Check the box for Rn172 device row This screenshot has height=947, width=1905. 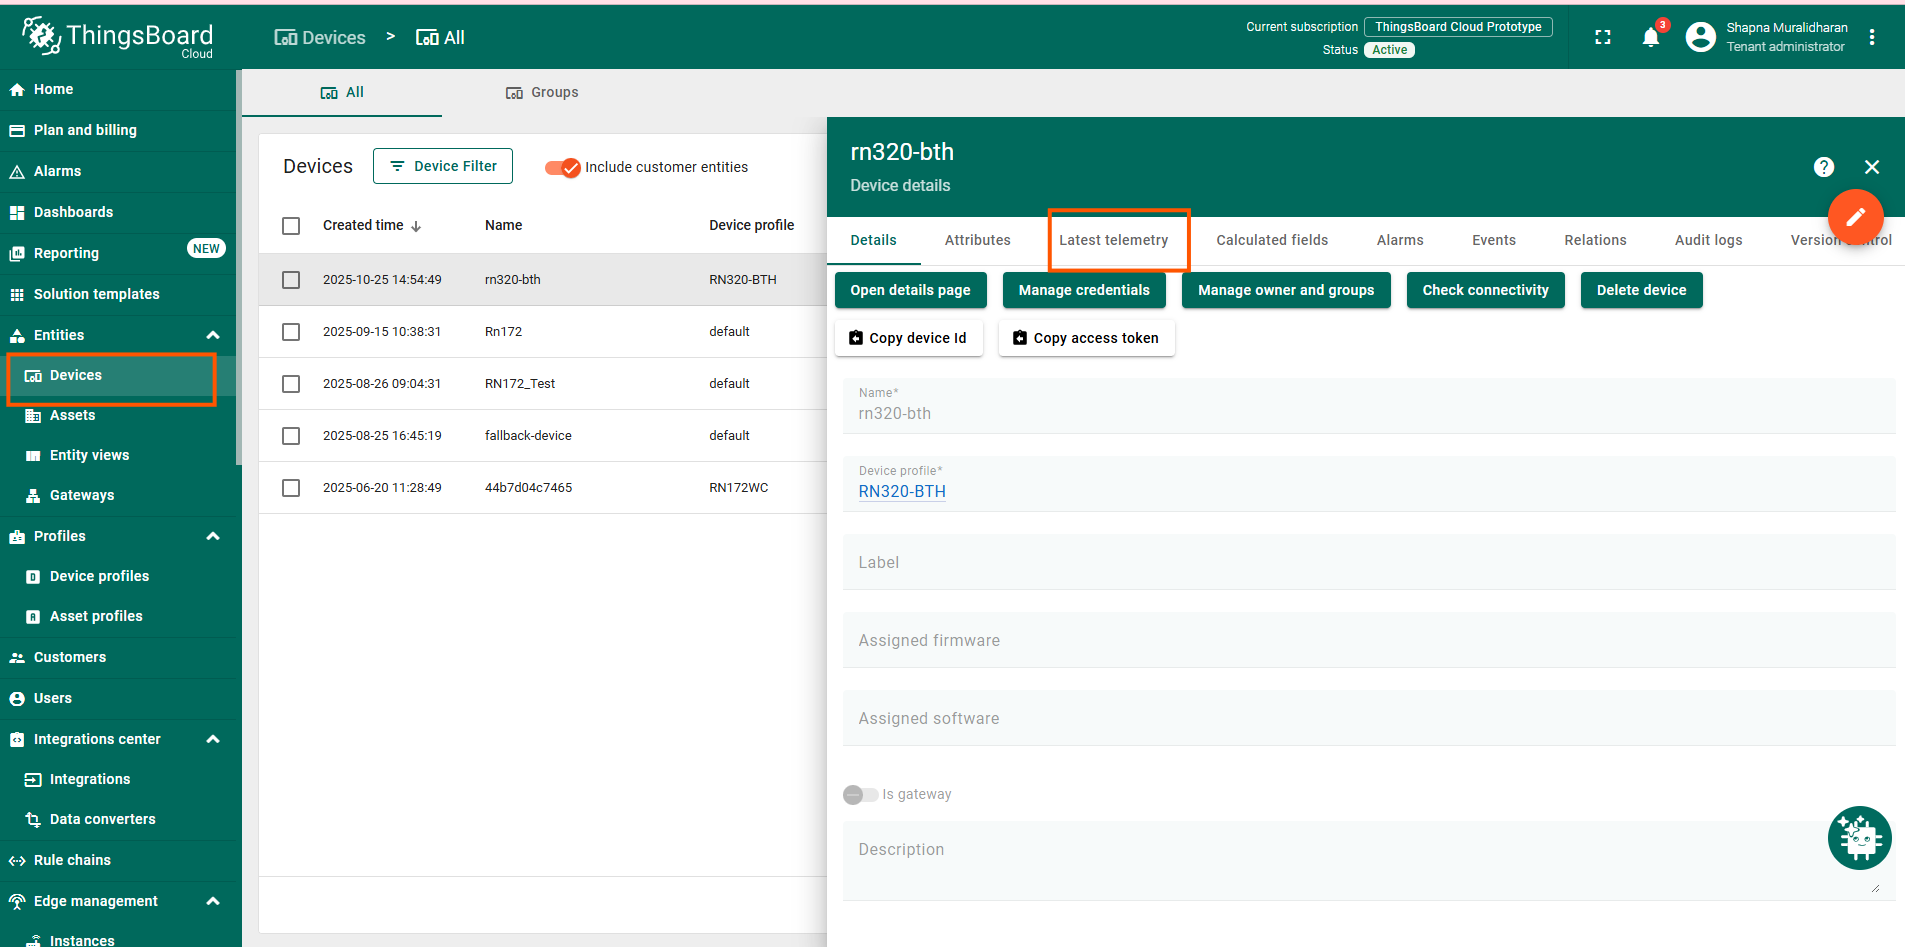coord(291,332)
